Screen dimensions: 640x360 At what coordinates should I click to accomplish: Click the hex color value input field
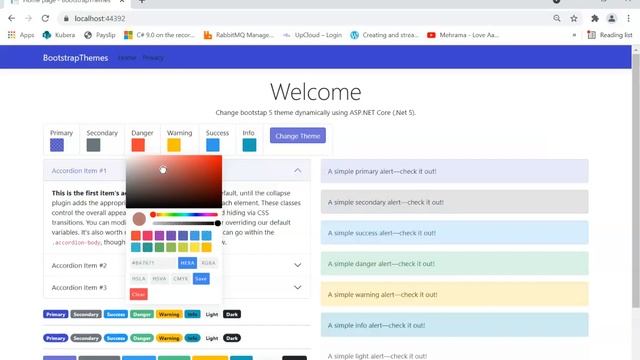(153, 263)
